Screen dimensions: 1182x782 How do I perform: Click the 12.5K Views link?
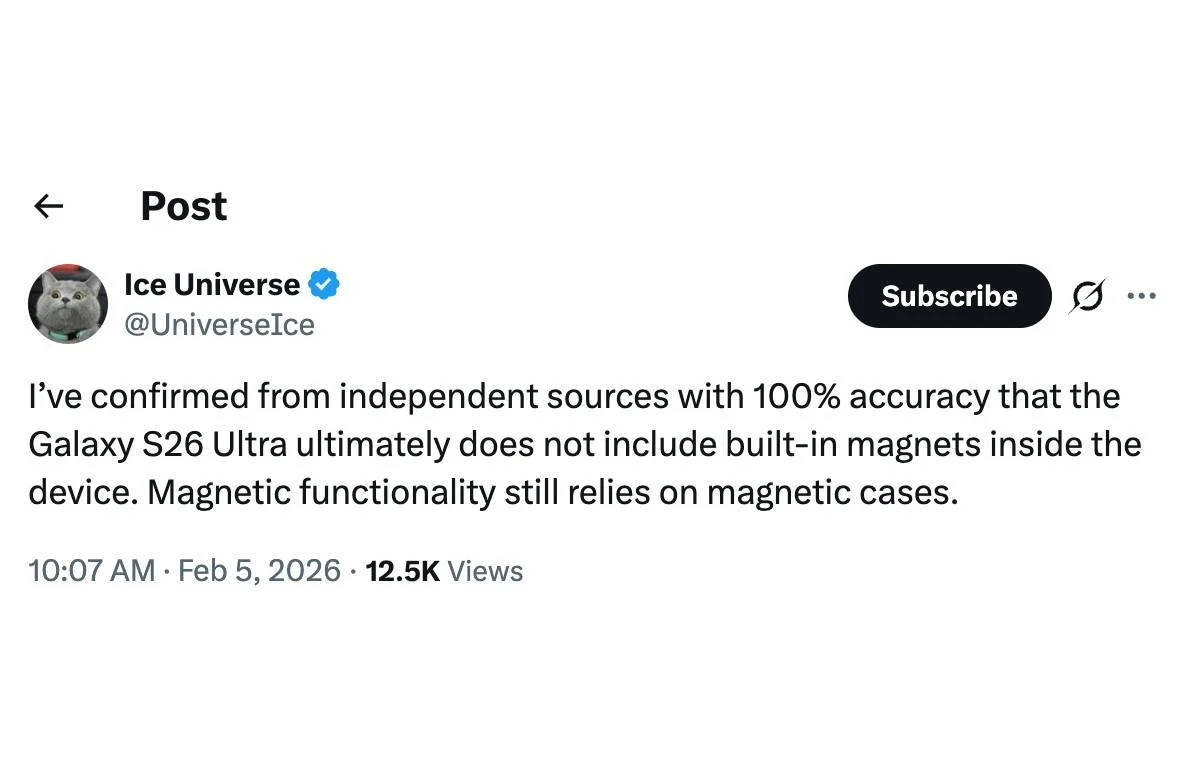443,571
